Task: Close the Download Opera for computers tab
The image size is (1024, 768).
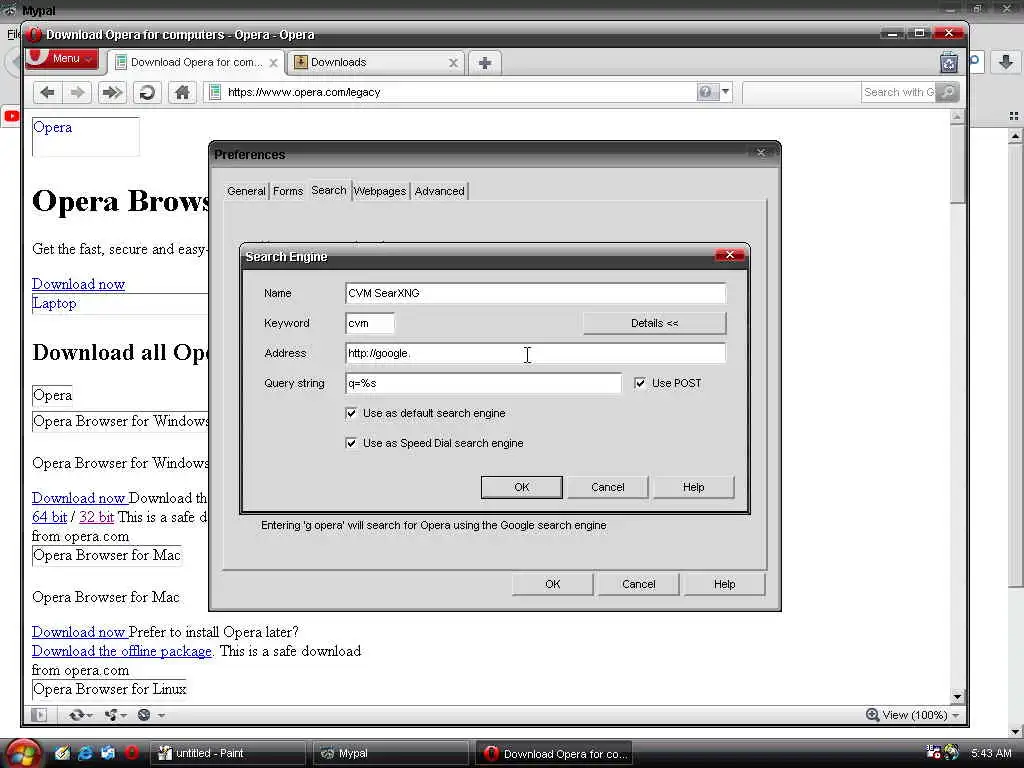Action: click(274, 63)
